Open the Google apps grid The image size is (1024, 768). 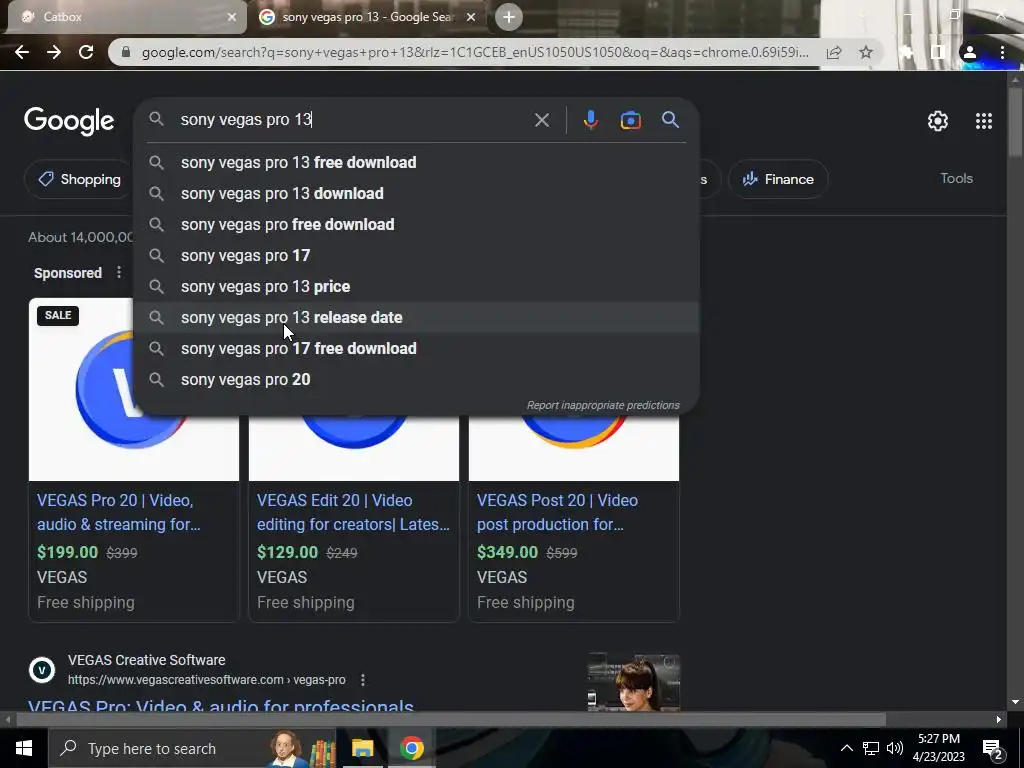pos(984,121)
